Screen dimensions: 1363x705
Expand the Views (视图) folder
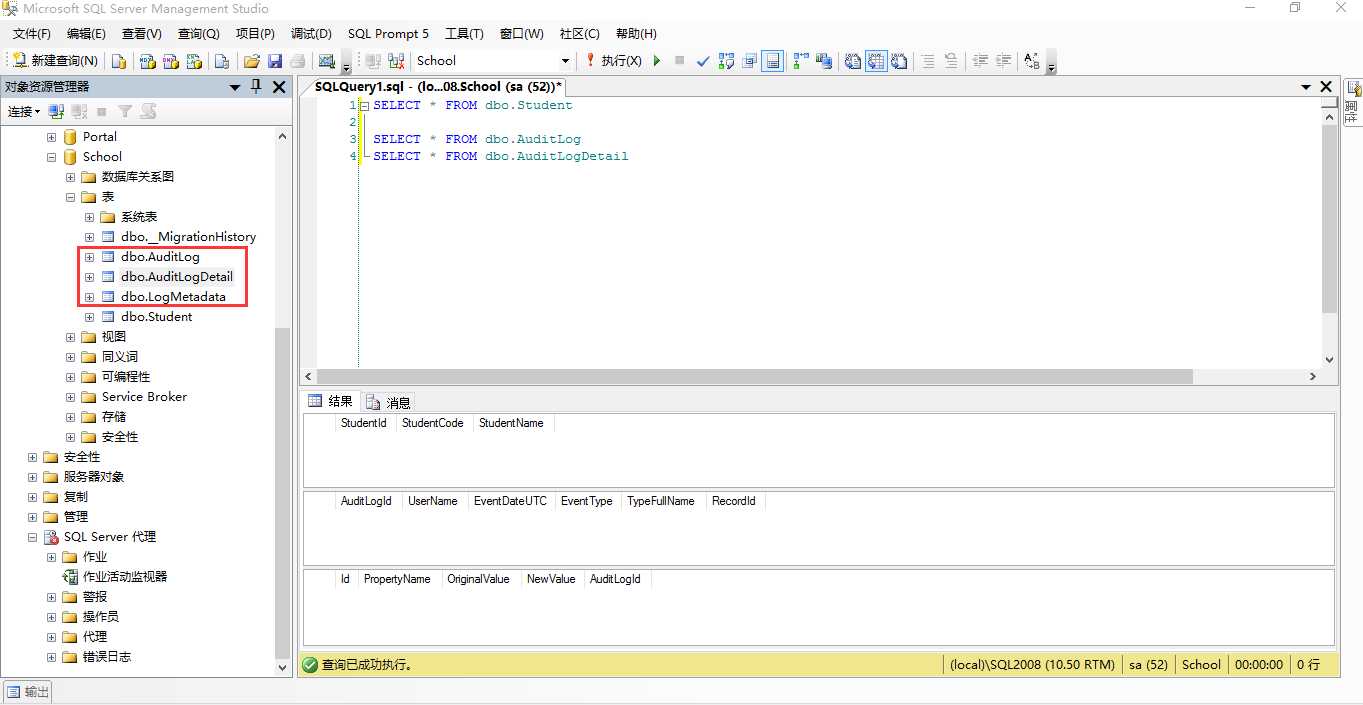click(70, 337)
